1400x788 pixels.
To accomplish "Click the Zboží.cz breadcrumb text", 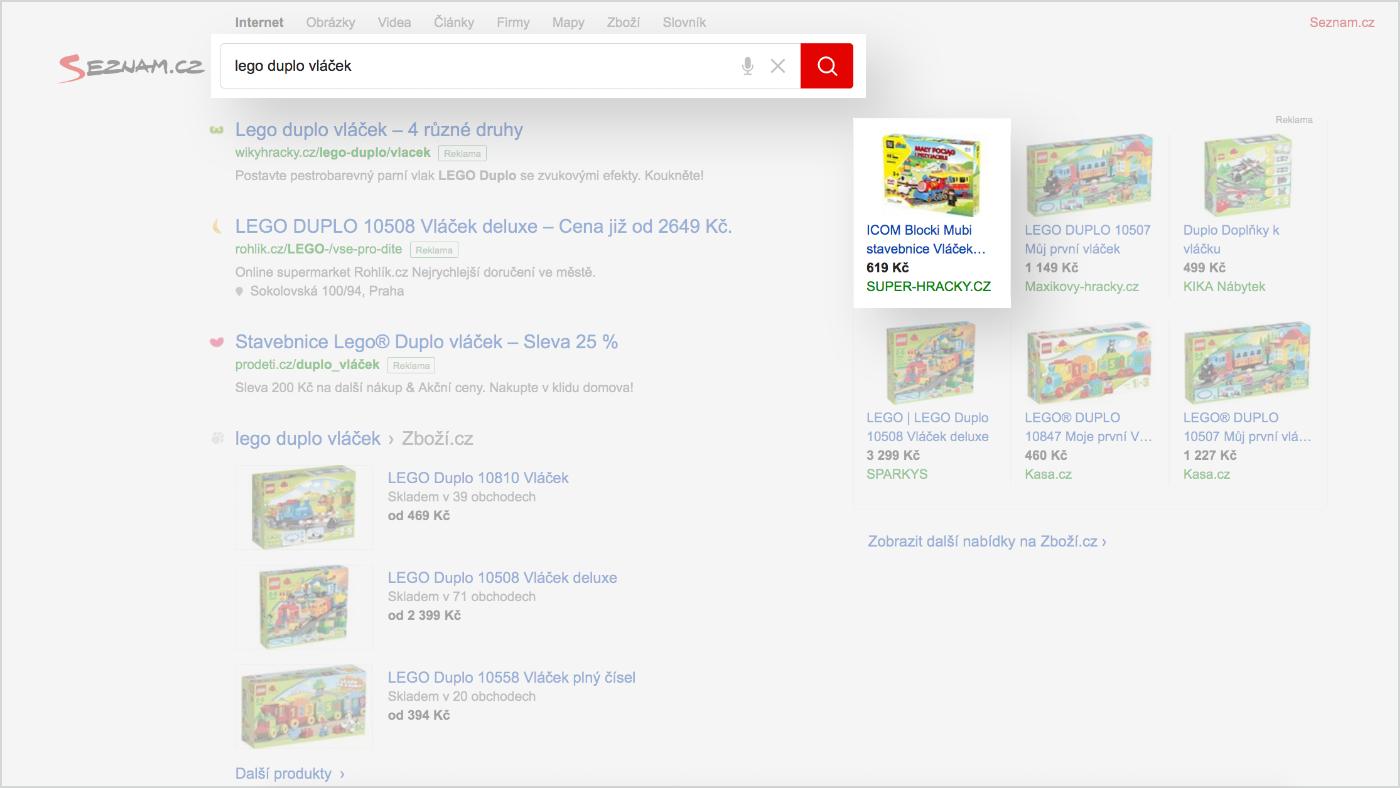I will [437, 438].
